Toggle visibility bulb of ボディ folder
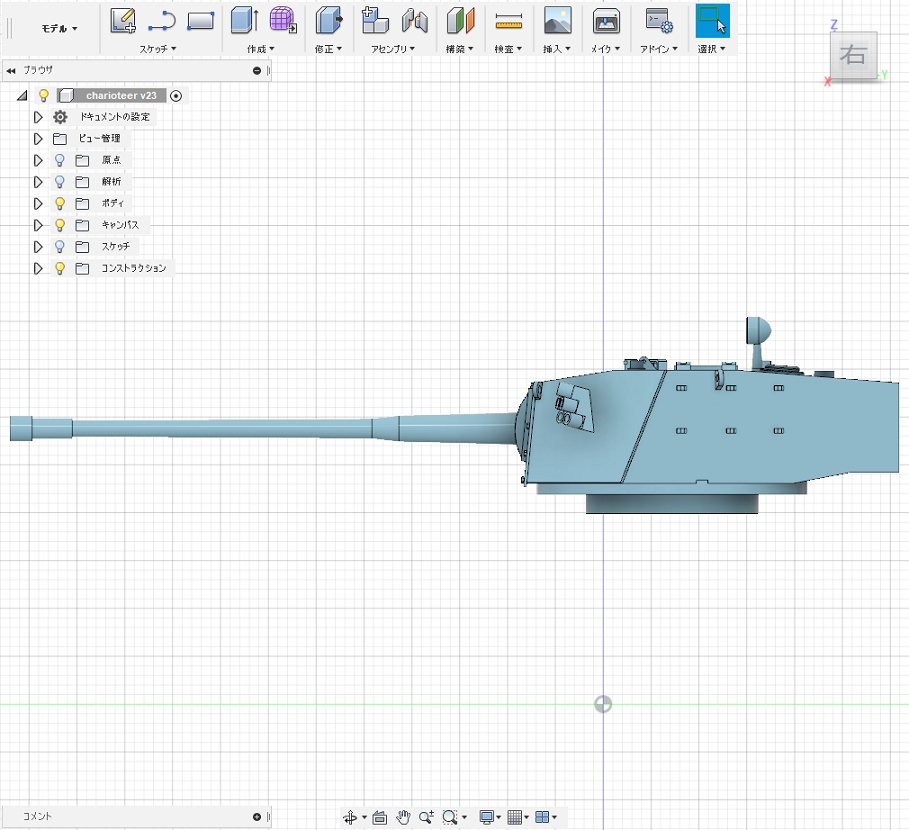The image size is (909, 830). tap(60, 203)
